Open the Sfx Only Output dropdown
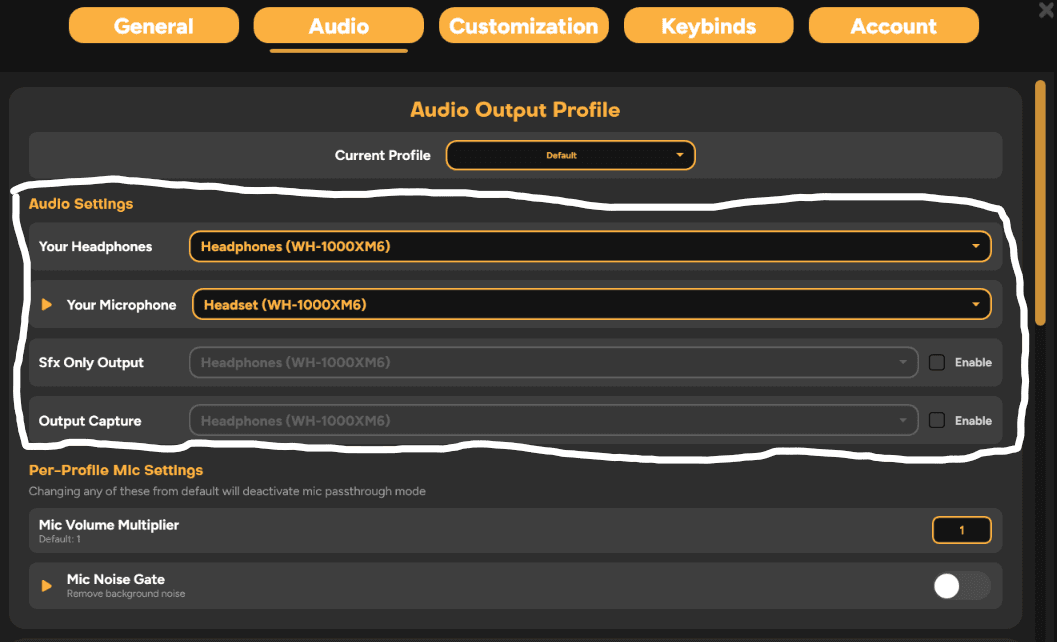 click(553, 363)
